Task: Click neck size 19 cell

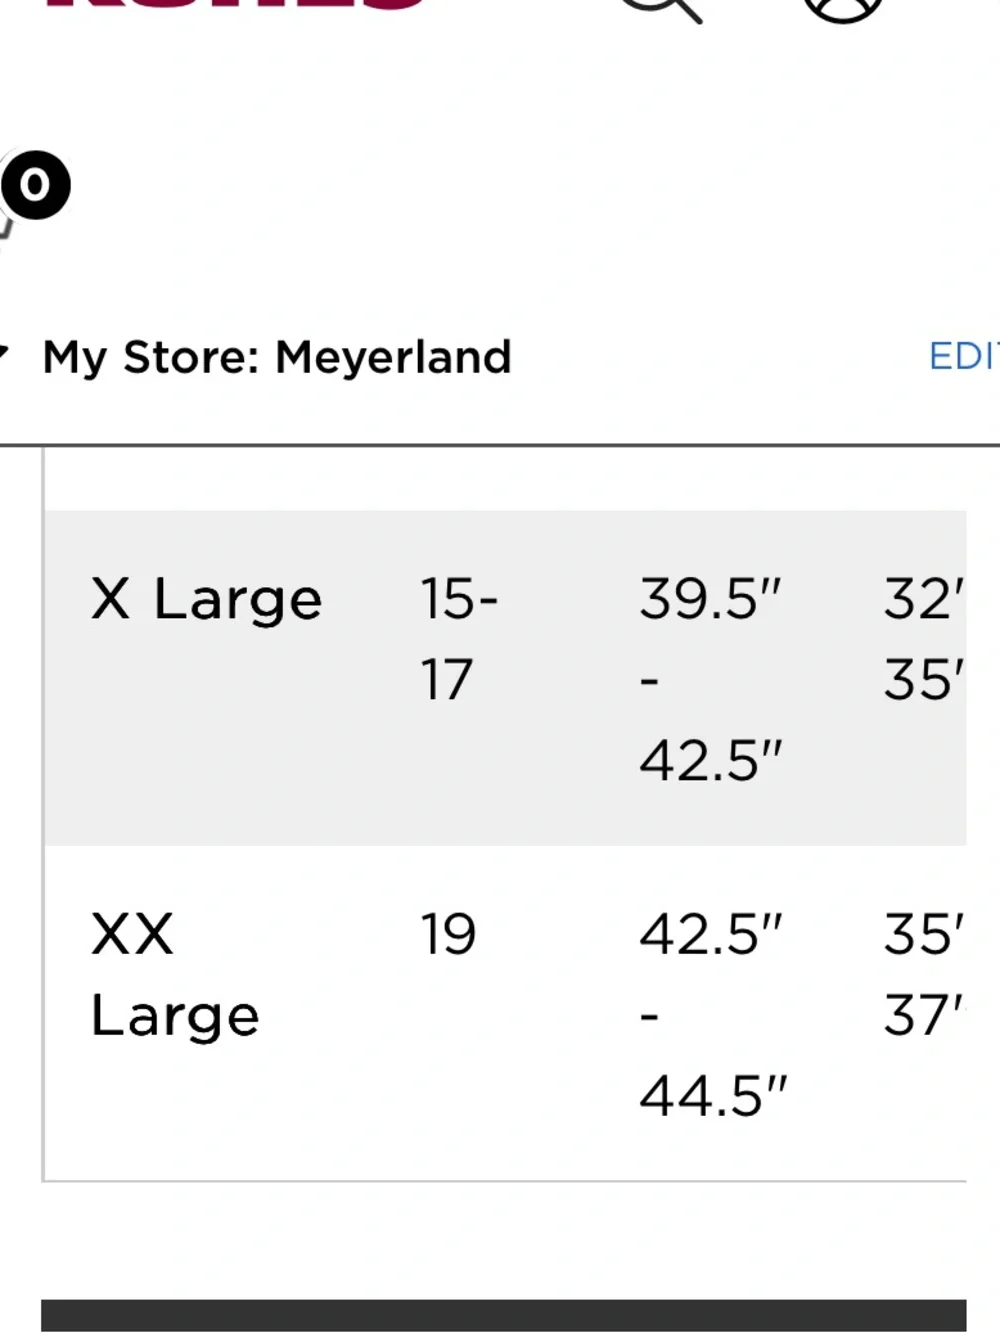Action: (448, 935)
